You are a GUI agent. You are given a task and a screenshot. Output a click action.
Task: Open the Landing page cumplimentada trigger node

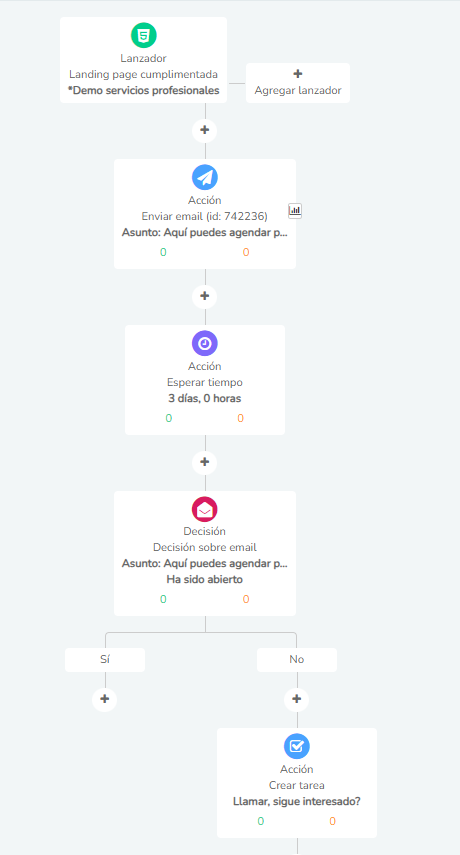(x=143, y=60)
